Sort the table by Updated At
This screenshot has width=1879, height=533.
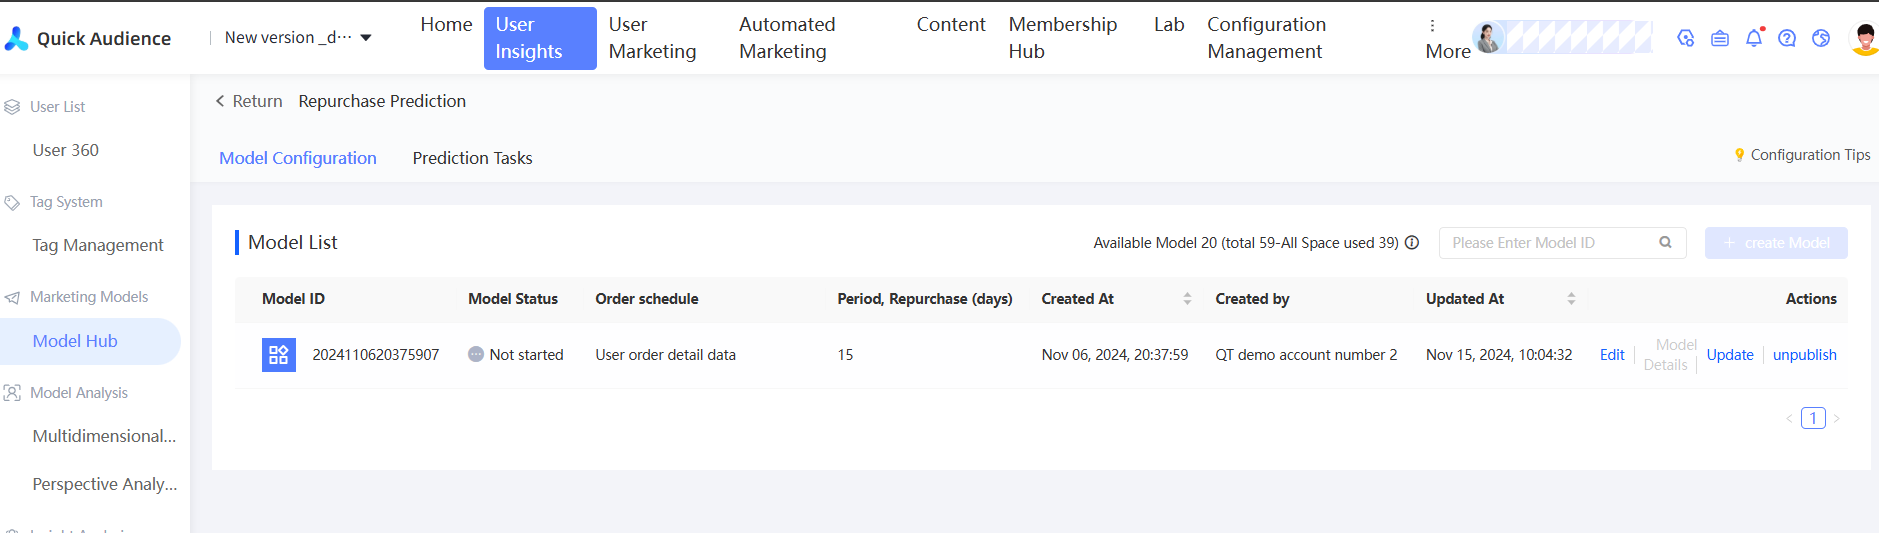pyautogui.click(x=1571, y=299)
